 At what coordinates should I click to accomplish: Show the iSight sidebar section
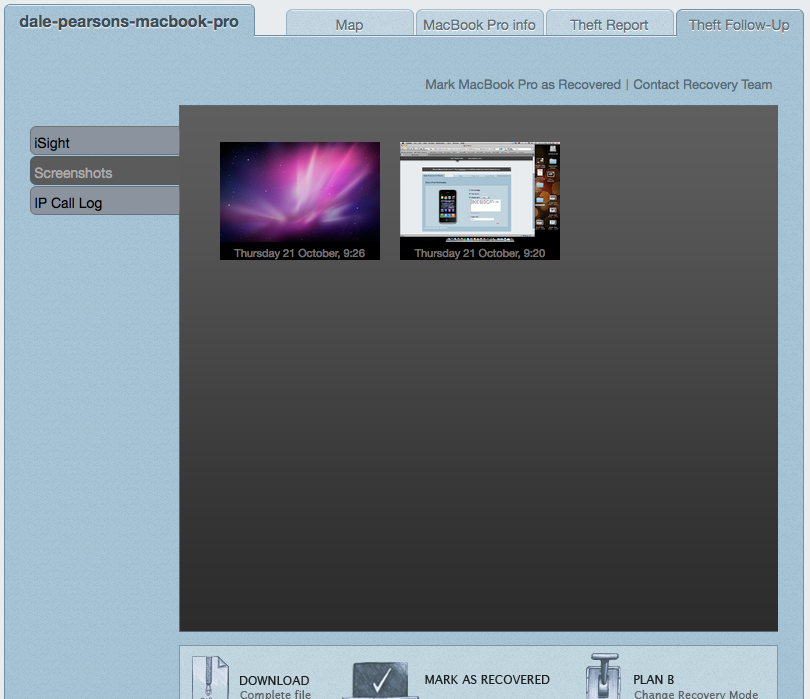tap(105, 141)
